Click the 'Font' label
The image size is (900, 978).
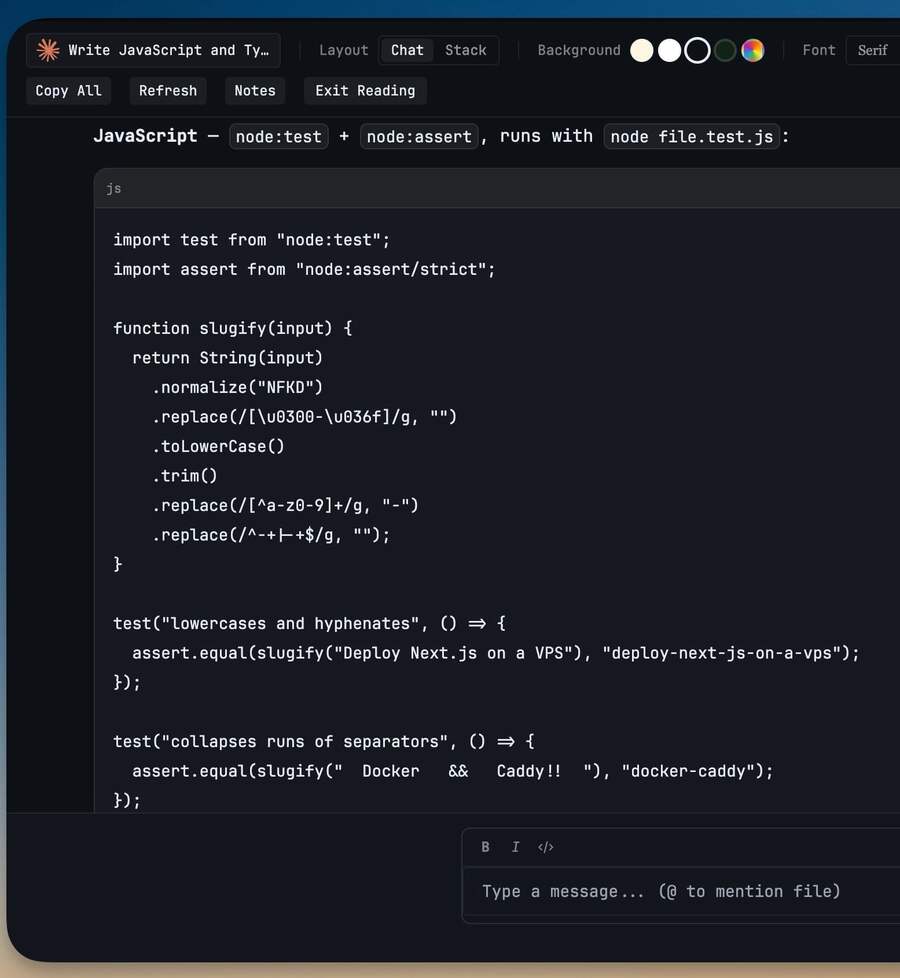pos(818,50)
